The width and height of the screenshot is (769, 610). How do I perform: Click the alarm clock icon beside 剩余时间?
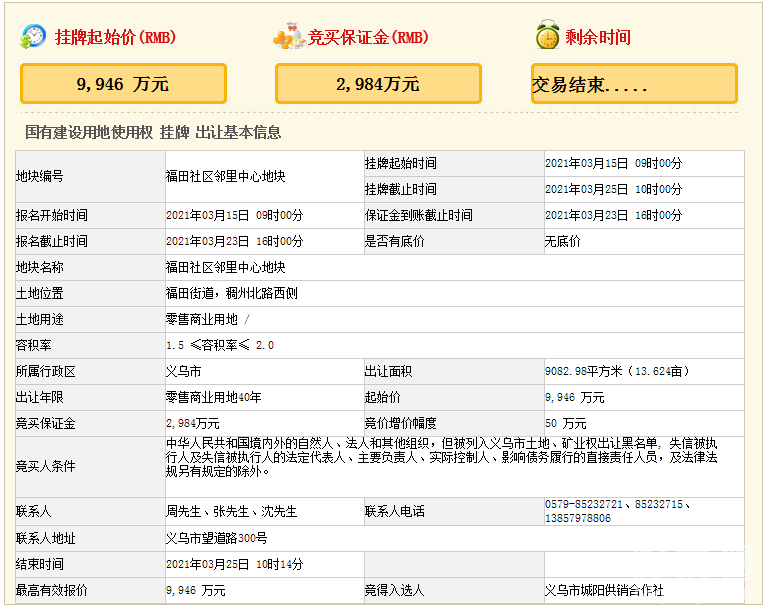click(546, 36)
